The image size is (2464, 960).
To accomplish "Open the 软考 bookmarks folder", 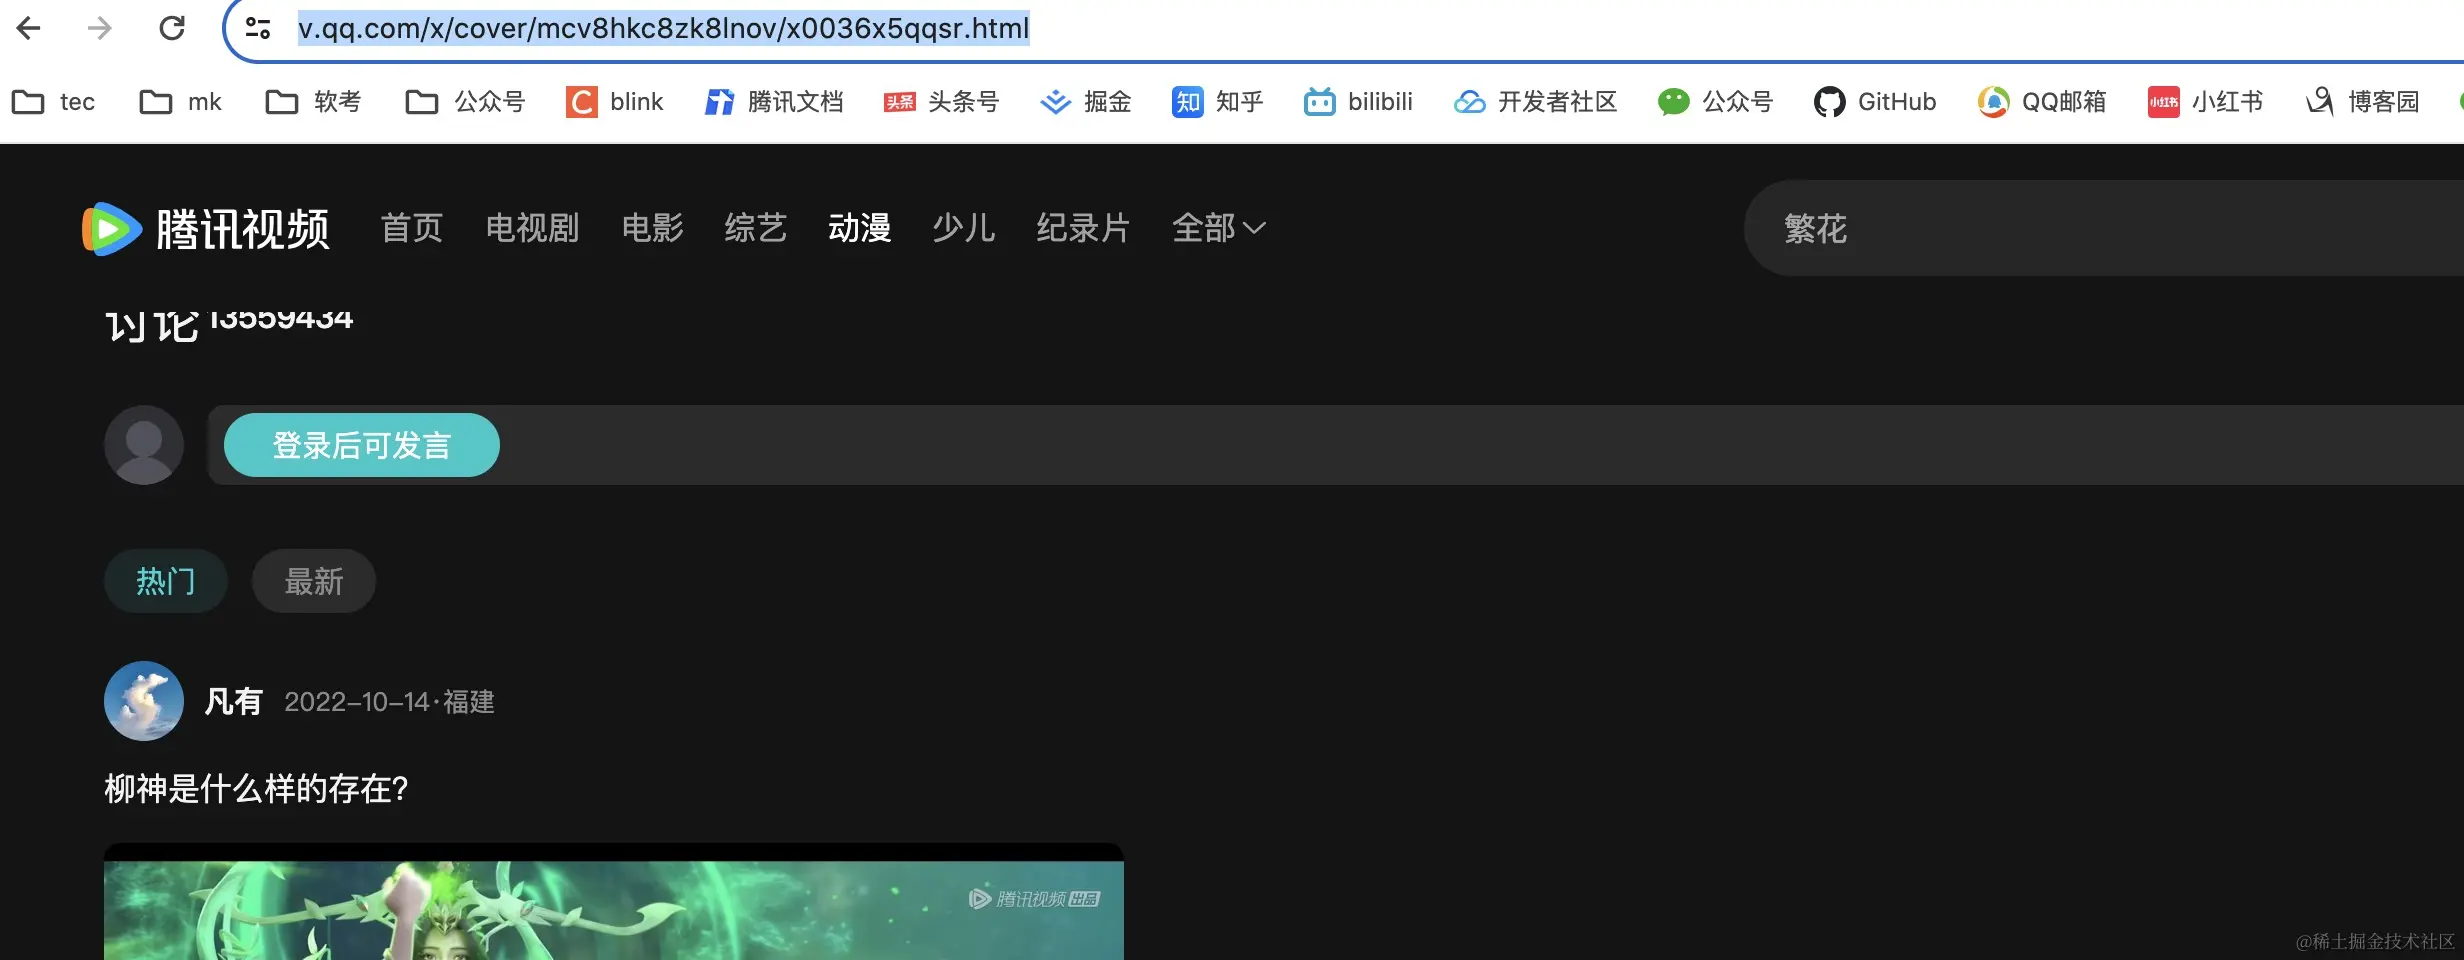I will pyautogui.click(x=313, y=102).
